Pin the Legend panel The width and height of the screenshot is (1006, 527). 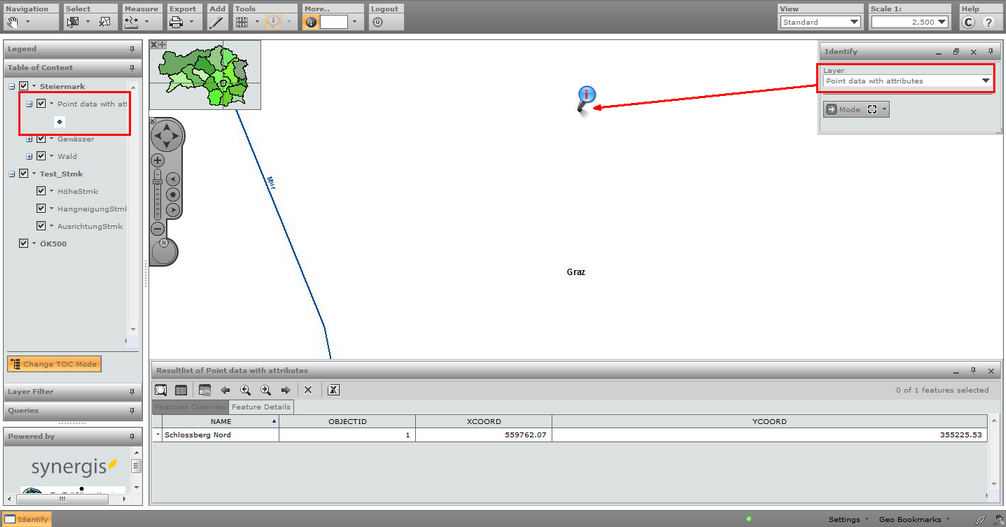pos(132,49)
